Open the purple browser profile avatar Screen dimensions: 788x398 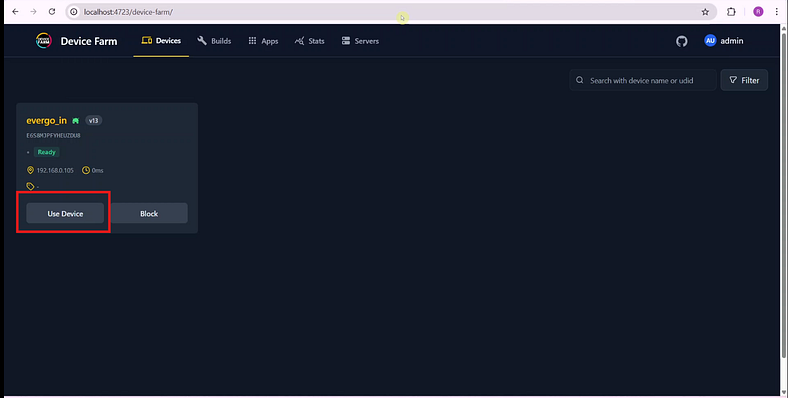click(758, 12)
